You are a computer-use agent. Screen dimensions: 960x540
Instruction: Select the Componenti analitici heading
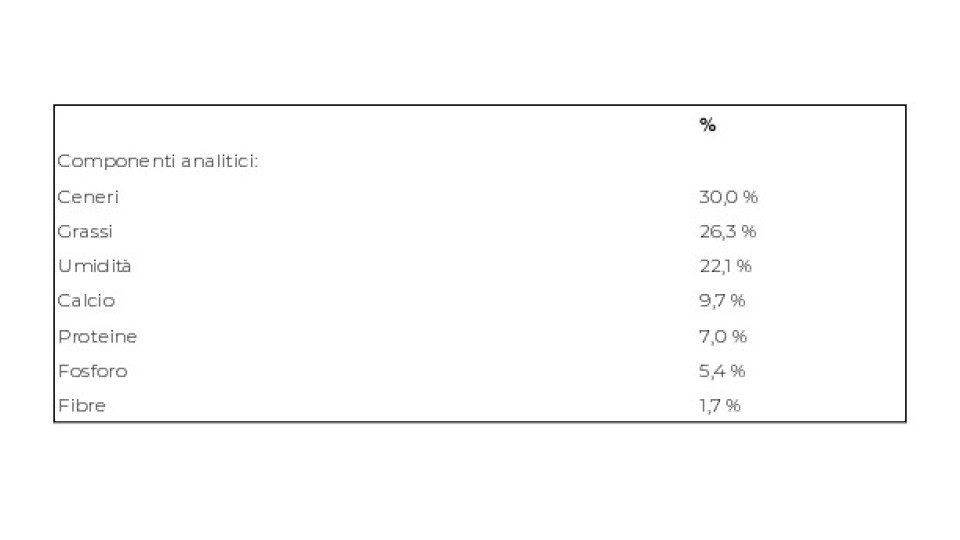point(157,162)
